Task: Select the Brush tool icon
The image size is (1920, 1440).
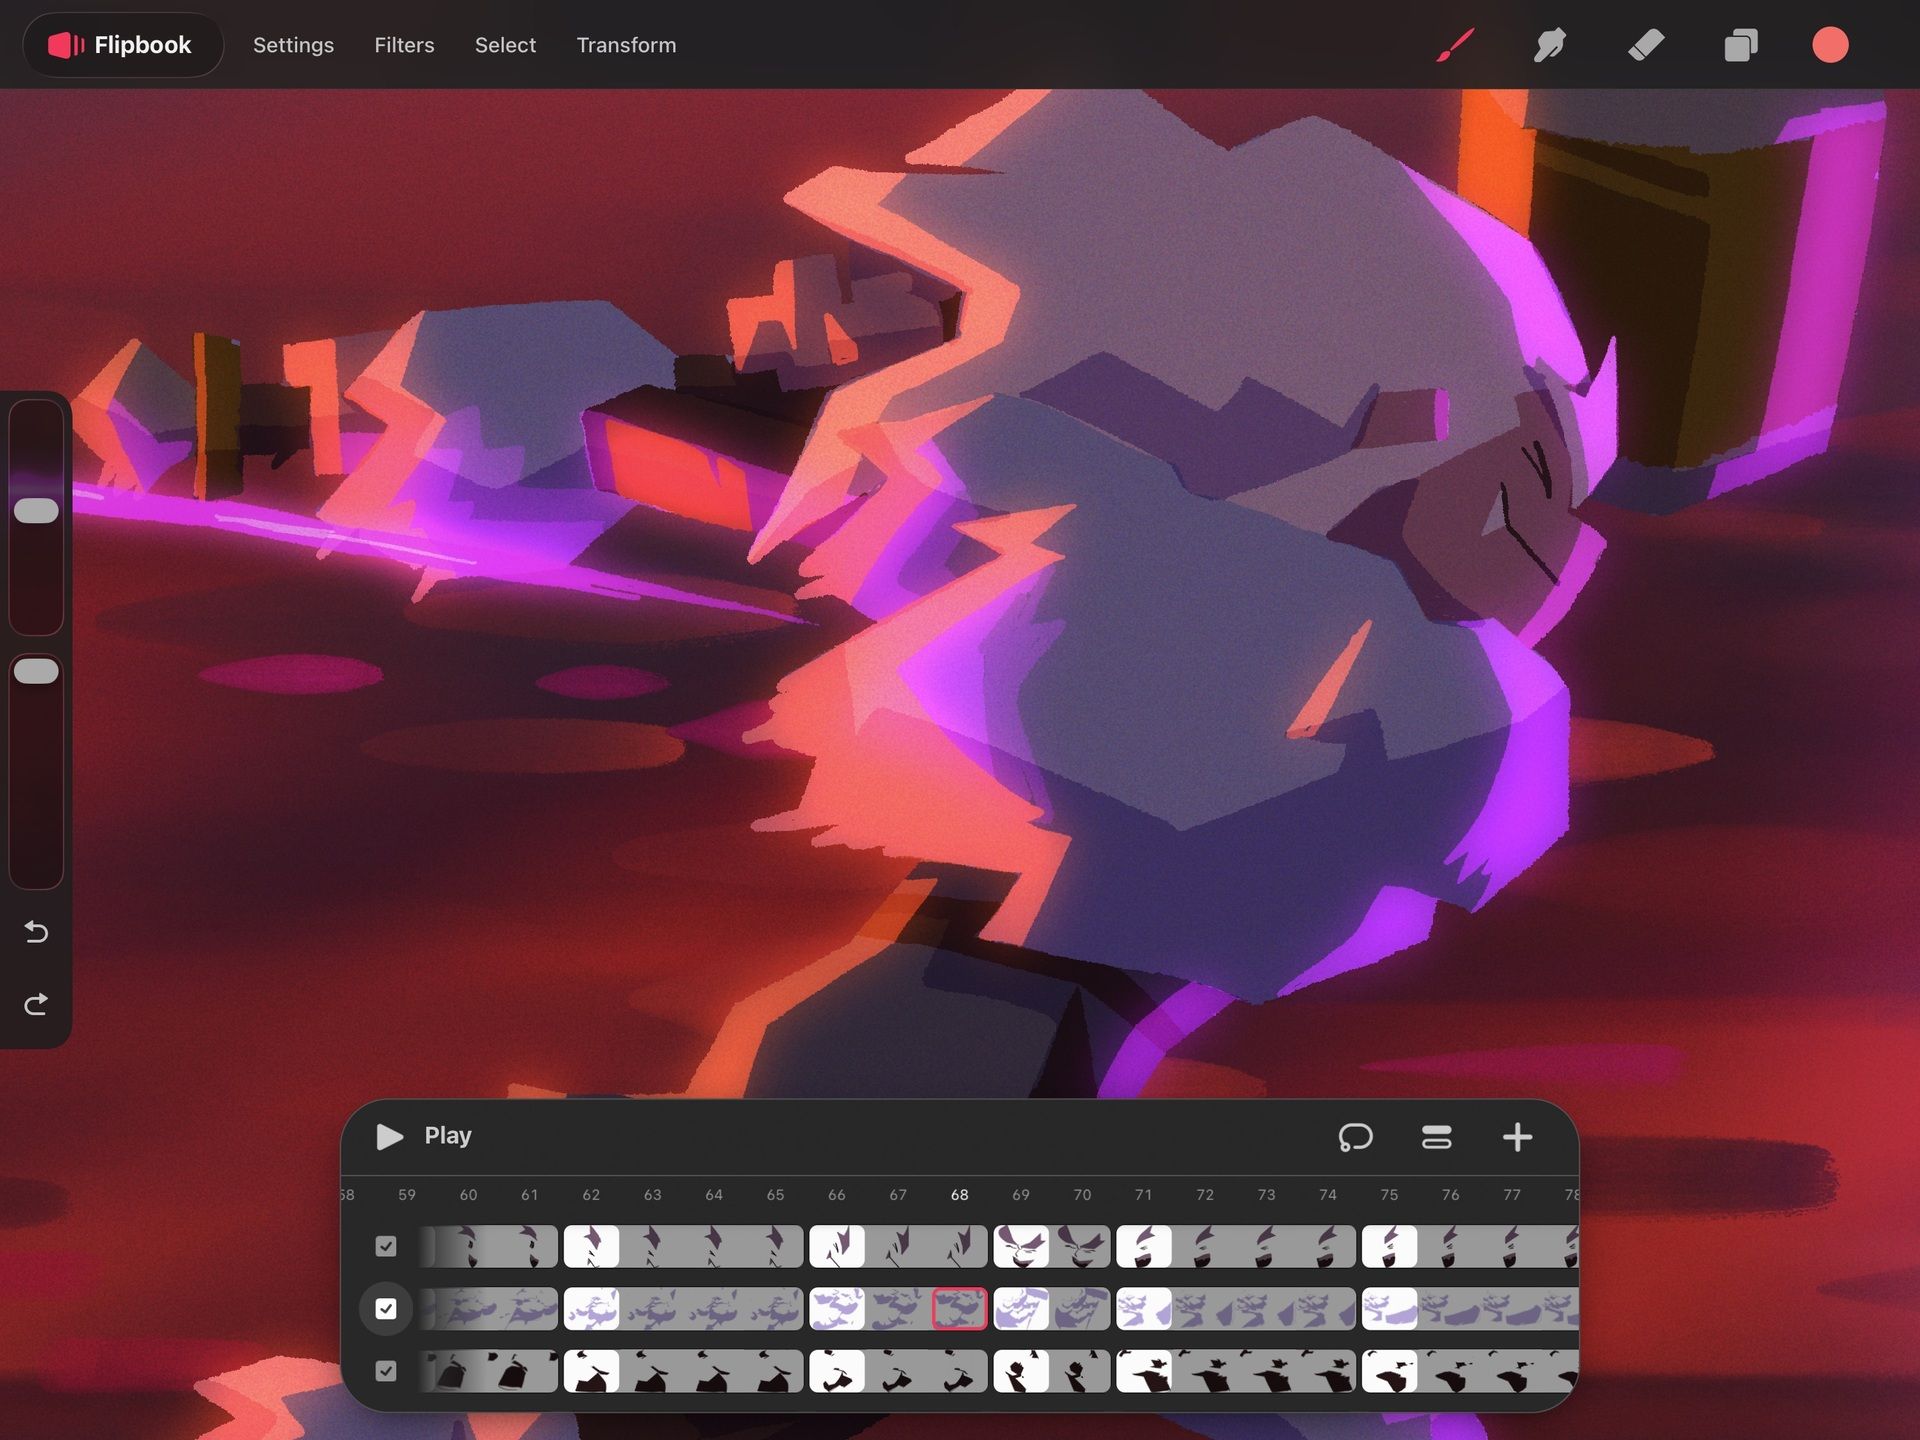Action: coord(1455,45)
